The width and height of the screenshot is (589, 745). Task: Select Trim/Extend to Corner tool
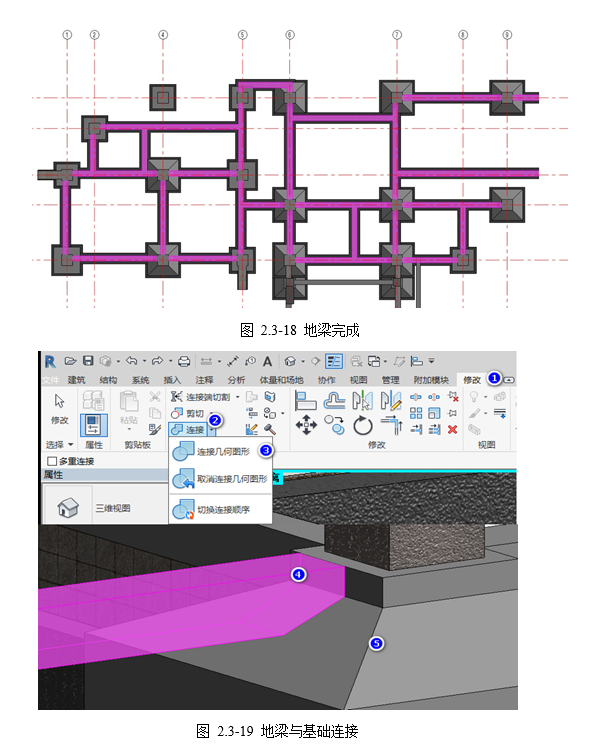[391, 425]
